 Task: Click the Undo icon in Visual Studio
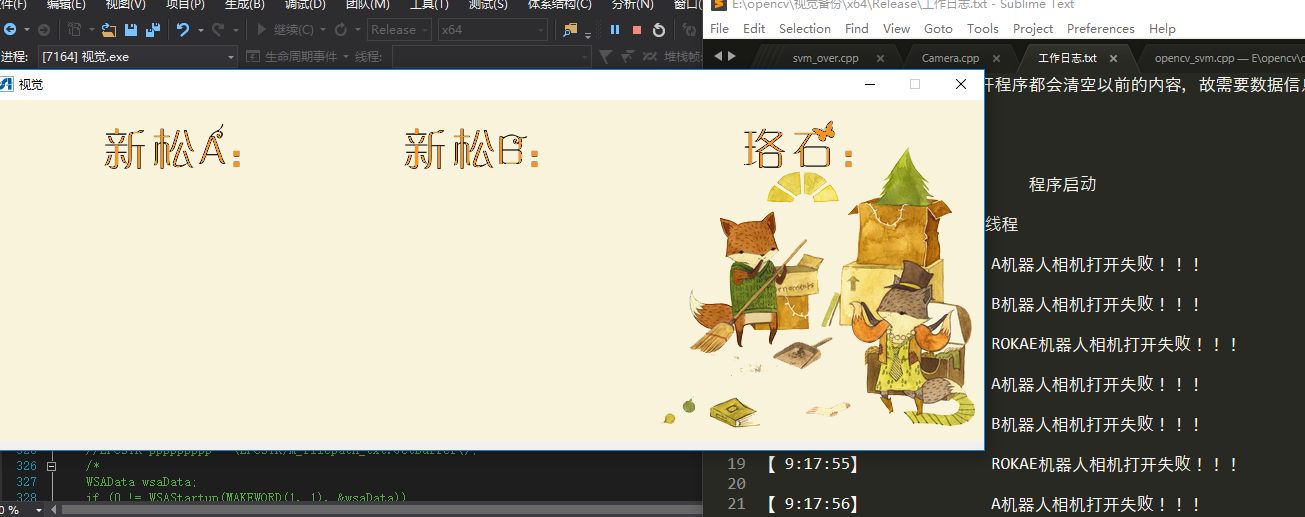pos(183,30)
